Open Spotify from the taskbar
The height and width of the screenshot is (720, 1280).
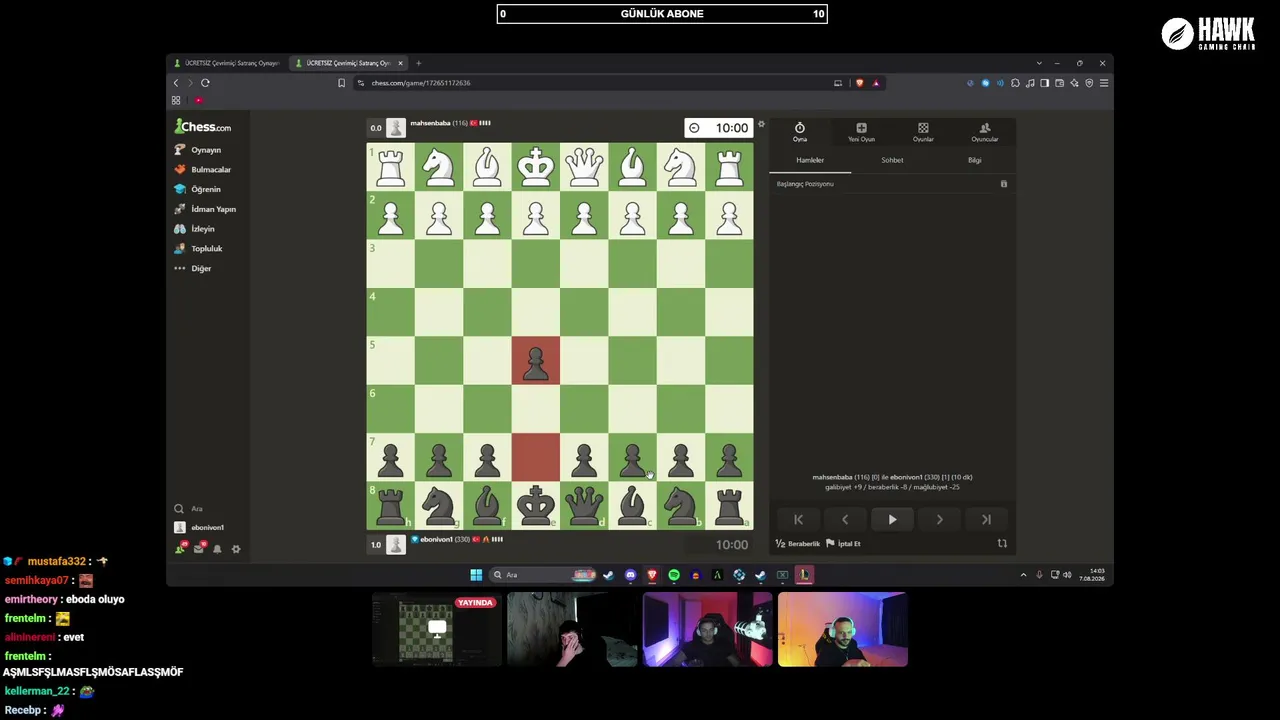point(674,575)
